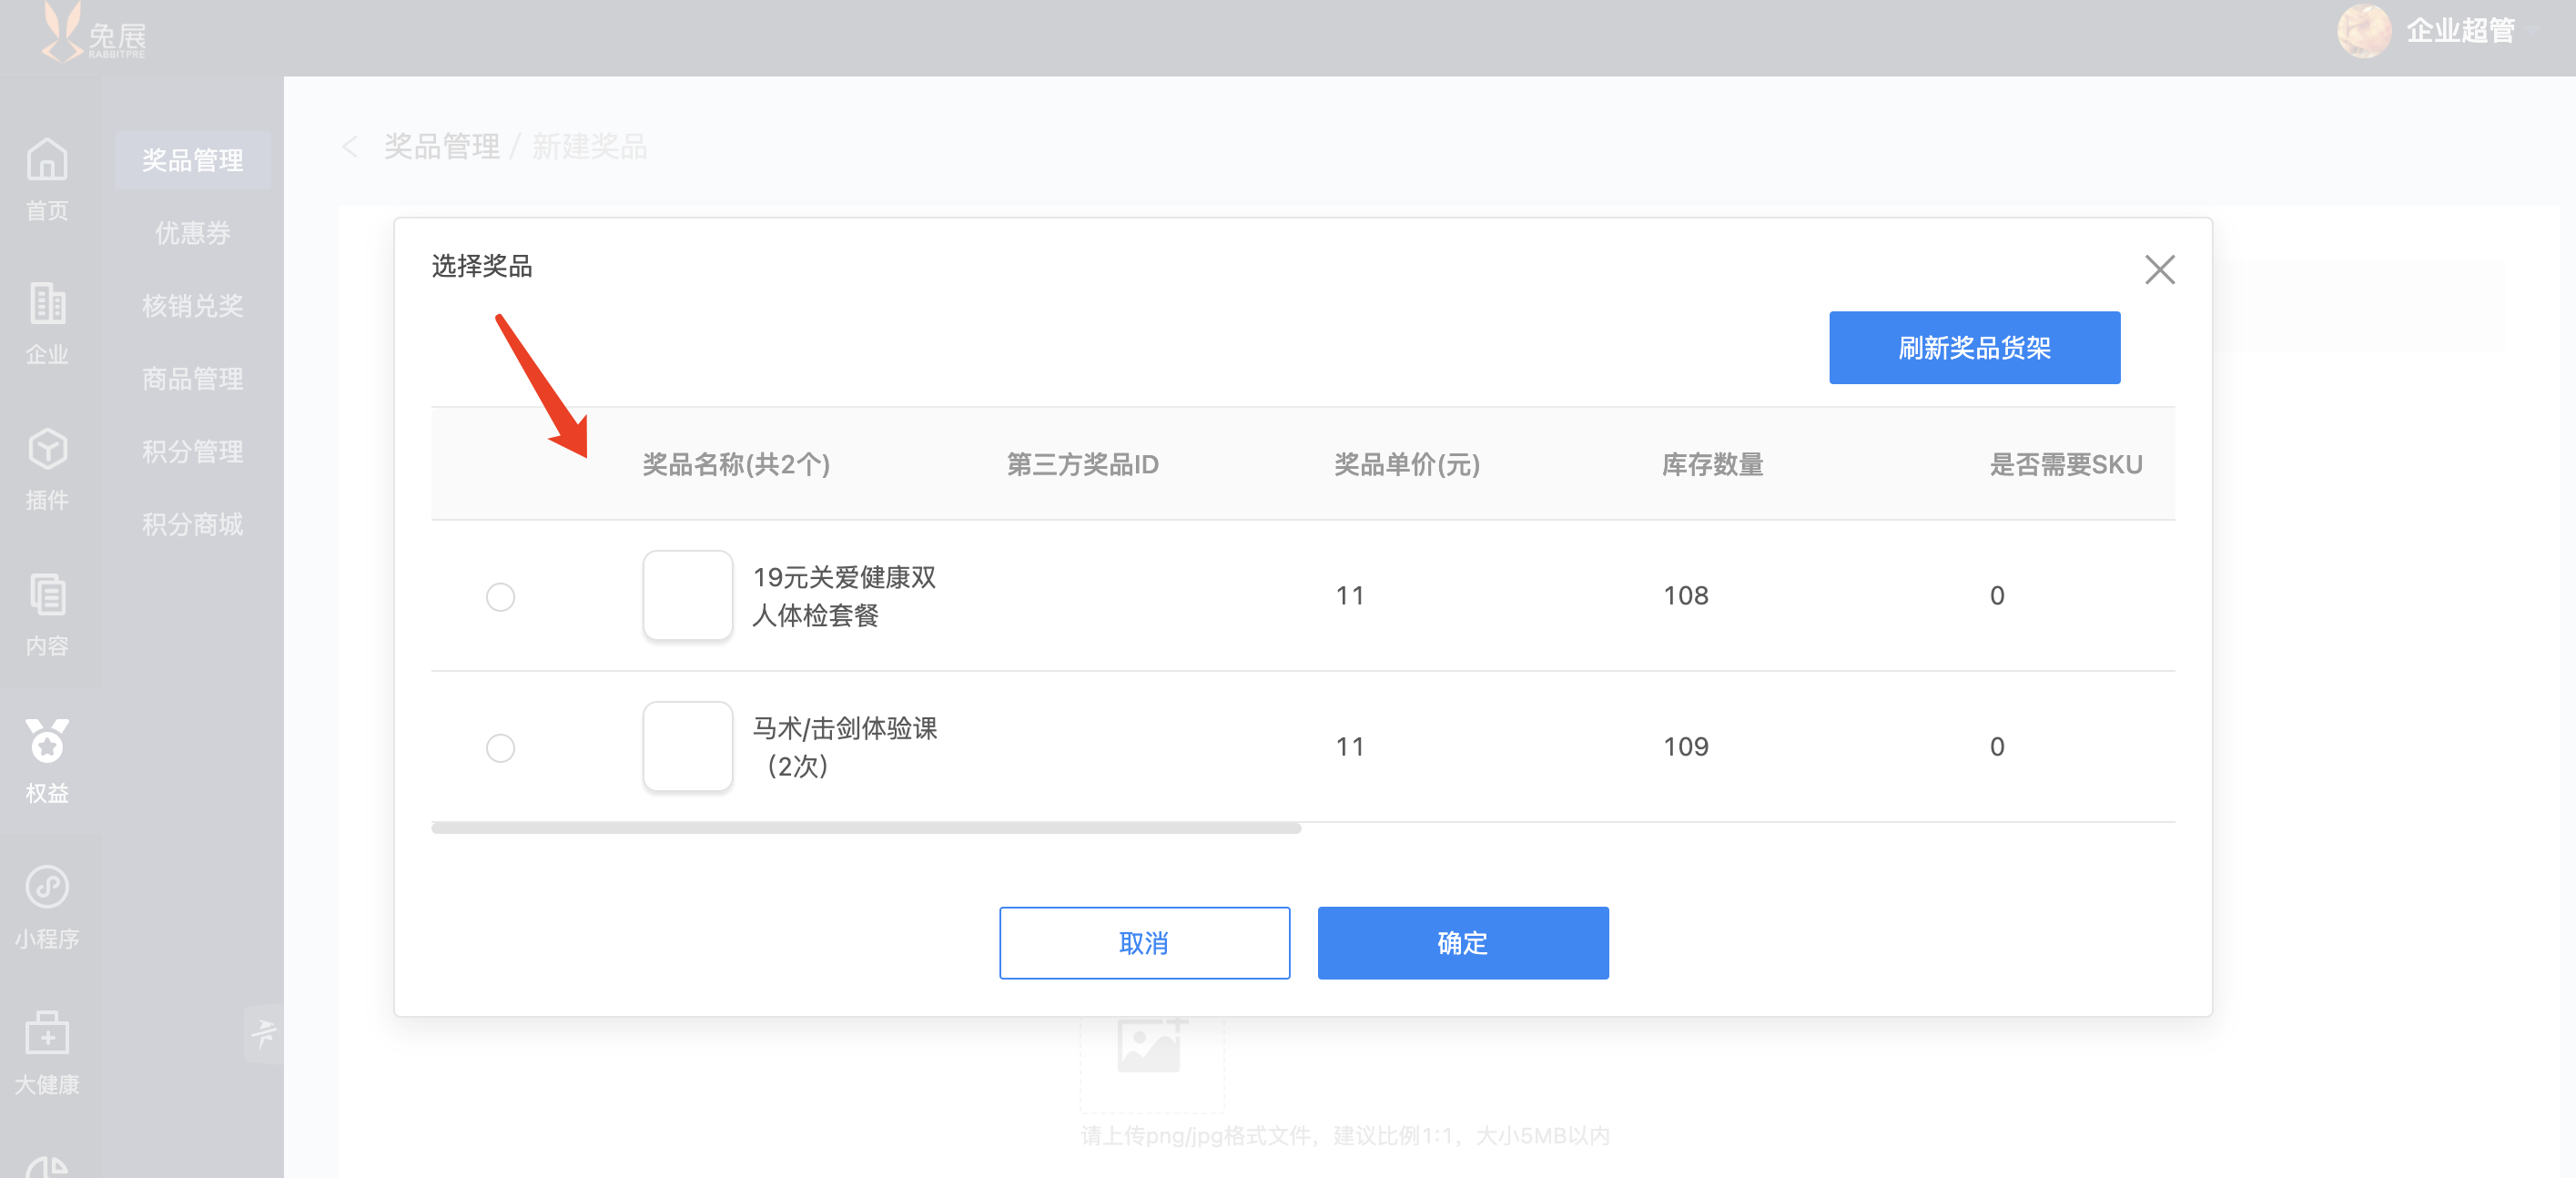Collapse the secondary sidebar with the toggle
Image resolution: width=2576 pixels, height=1178 pixels.
tap(264, 1033)
